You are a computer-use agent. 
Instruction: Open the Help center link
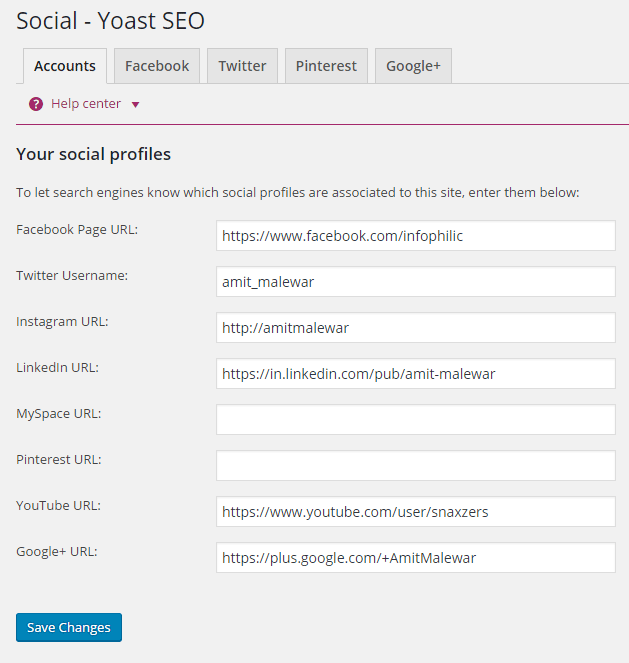click(86, 104)
